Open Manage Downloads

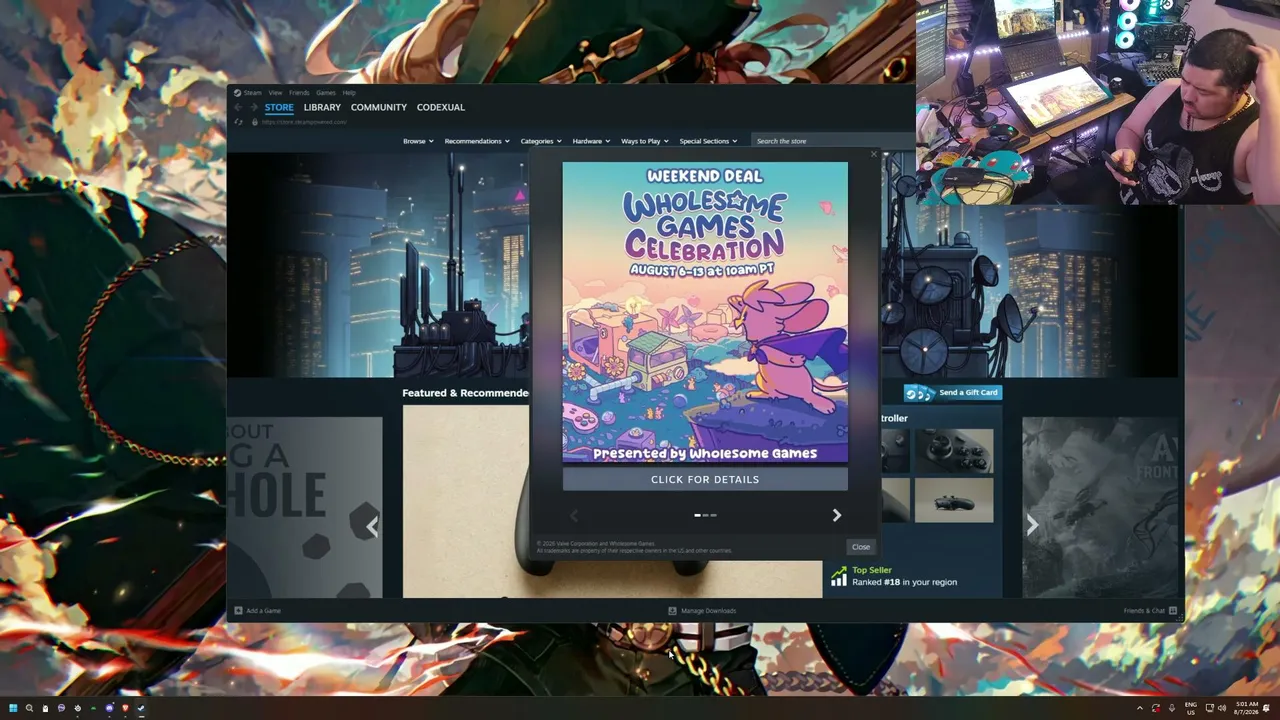pos(702,610)
